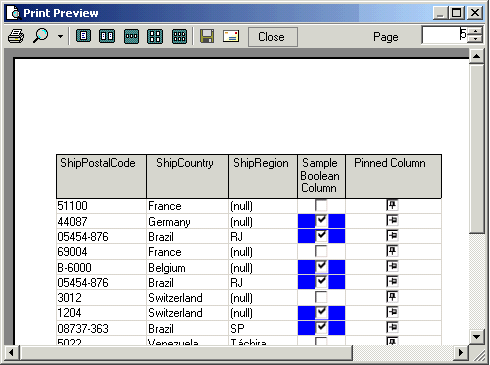Toggle checkbox in the 51100 France row

pos(321,205)
